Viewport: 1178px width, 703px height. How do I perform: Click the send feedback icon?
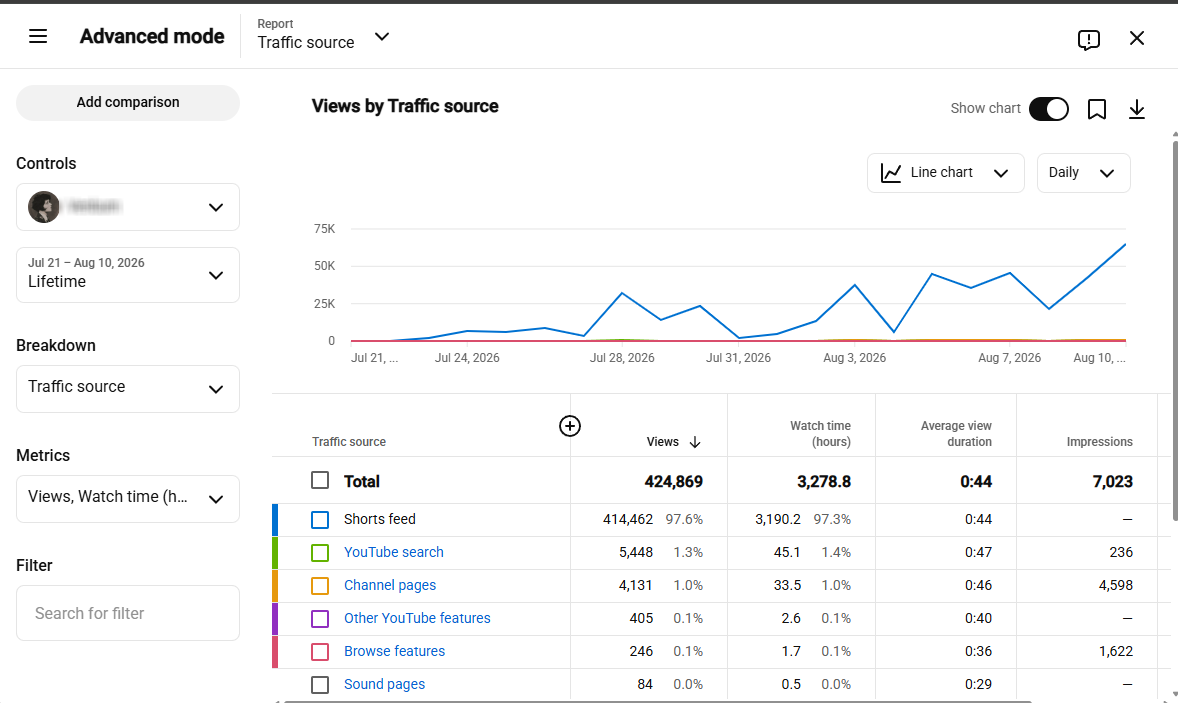pyautogui.click(x=1089, y=39)
